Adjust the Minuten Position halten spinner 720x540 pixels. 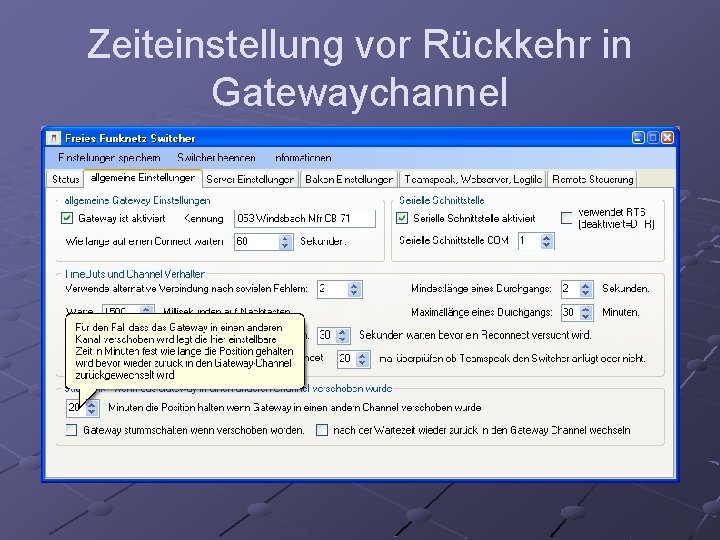click(91, 408)
